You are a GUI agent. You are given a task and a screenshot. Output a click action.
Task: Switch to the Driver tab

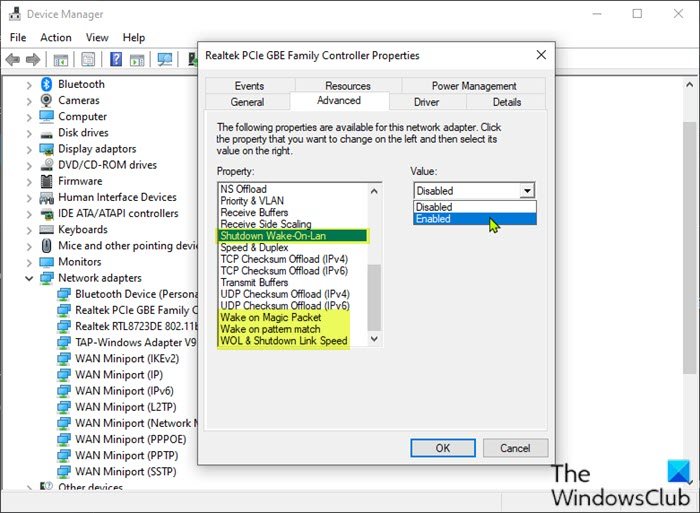(x=426, y=102)
